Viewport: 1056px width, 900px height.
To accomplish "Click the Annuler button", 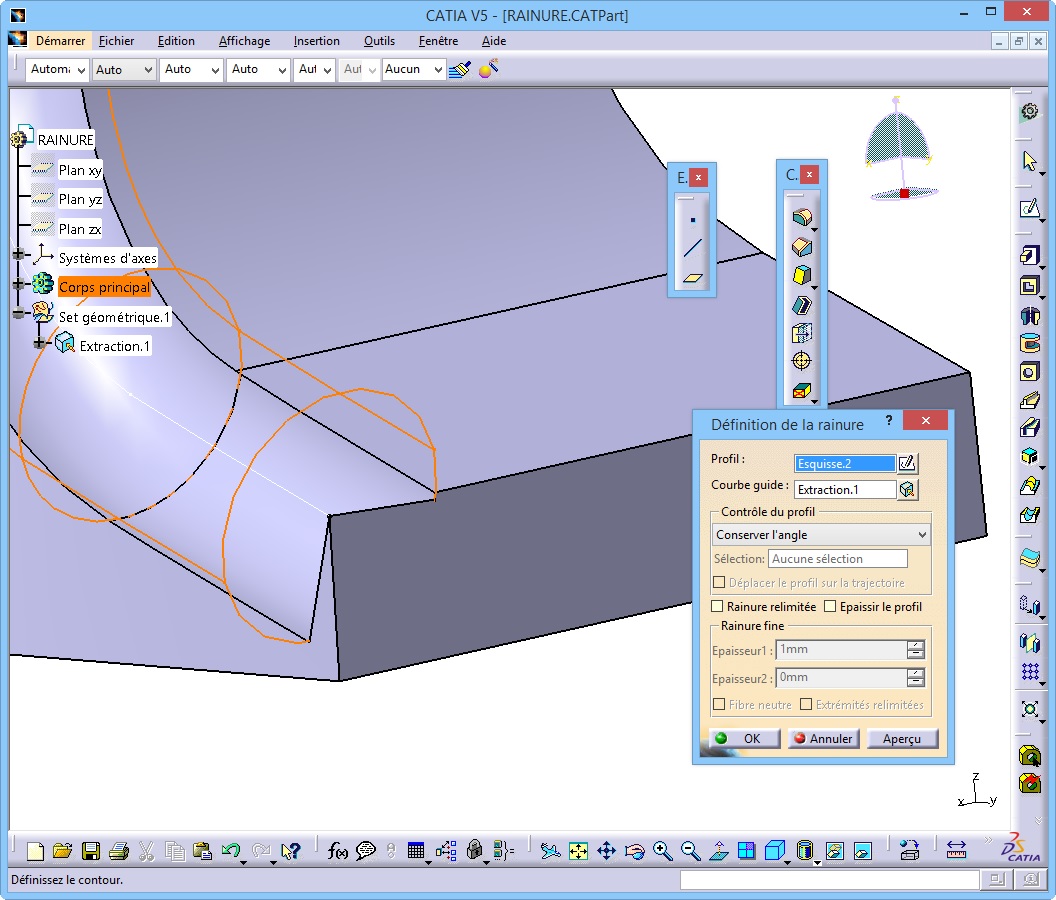I will click(x=824, y=738).
